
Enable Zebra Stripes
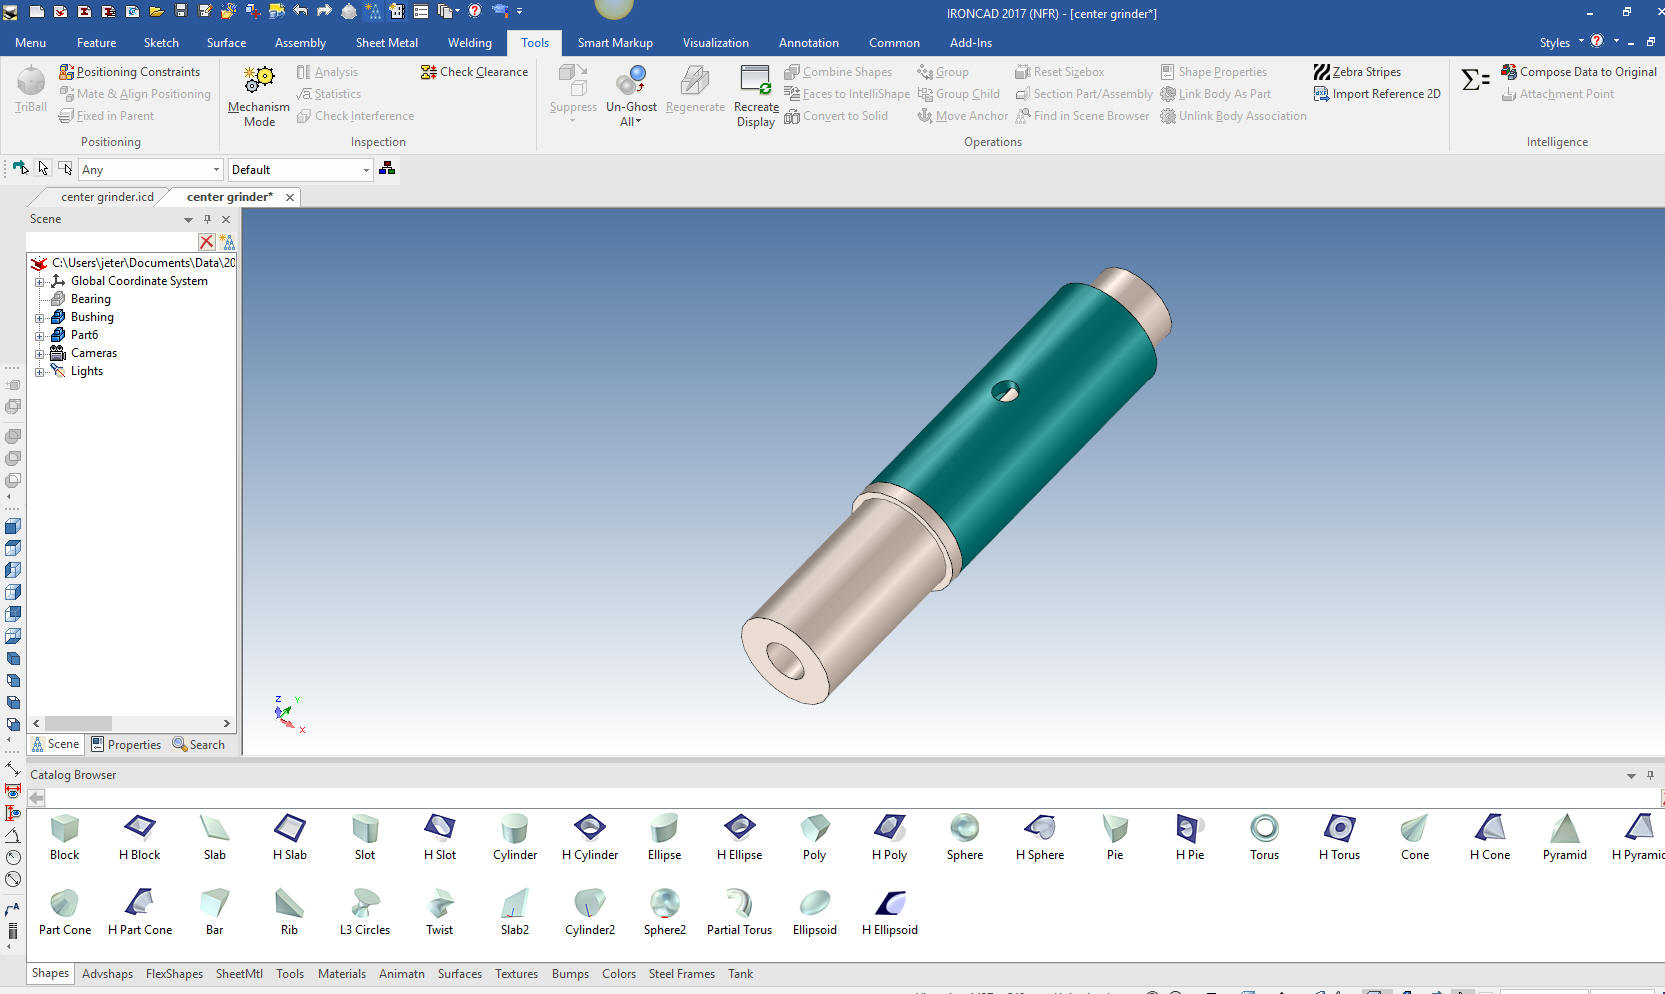(x=1357, y=72)
